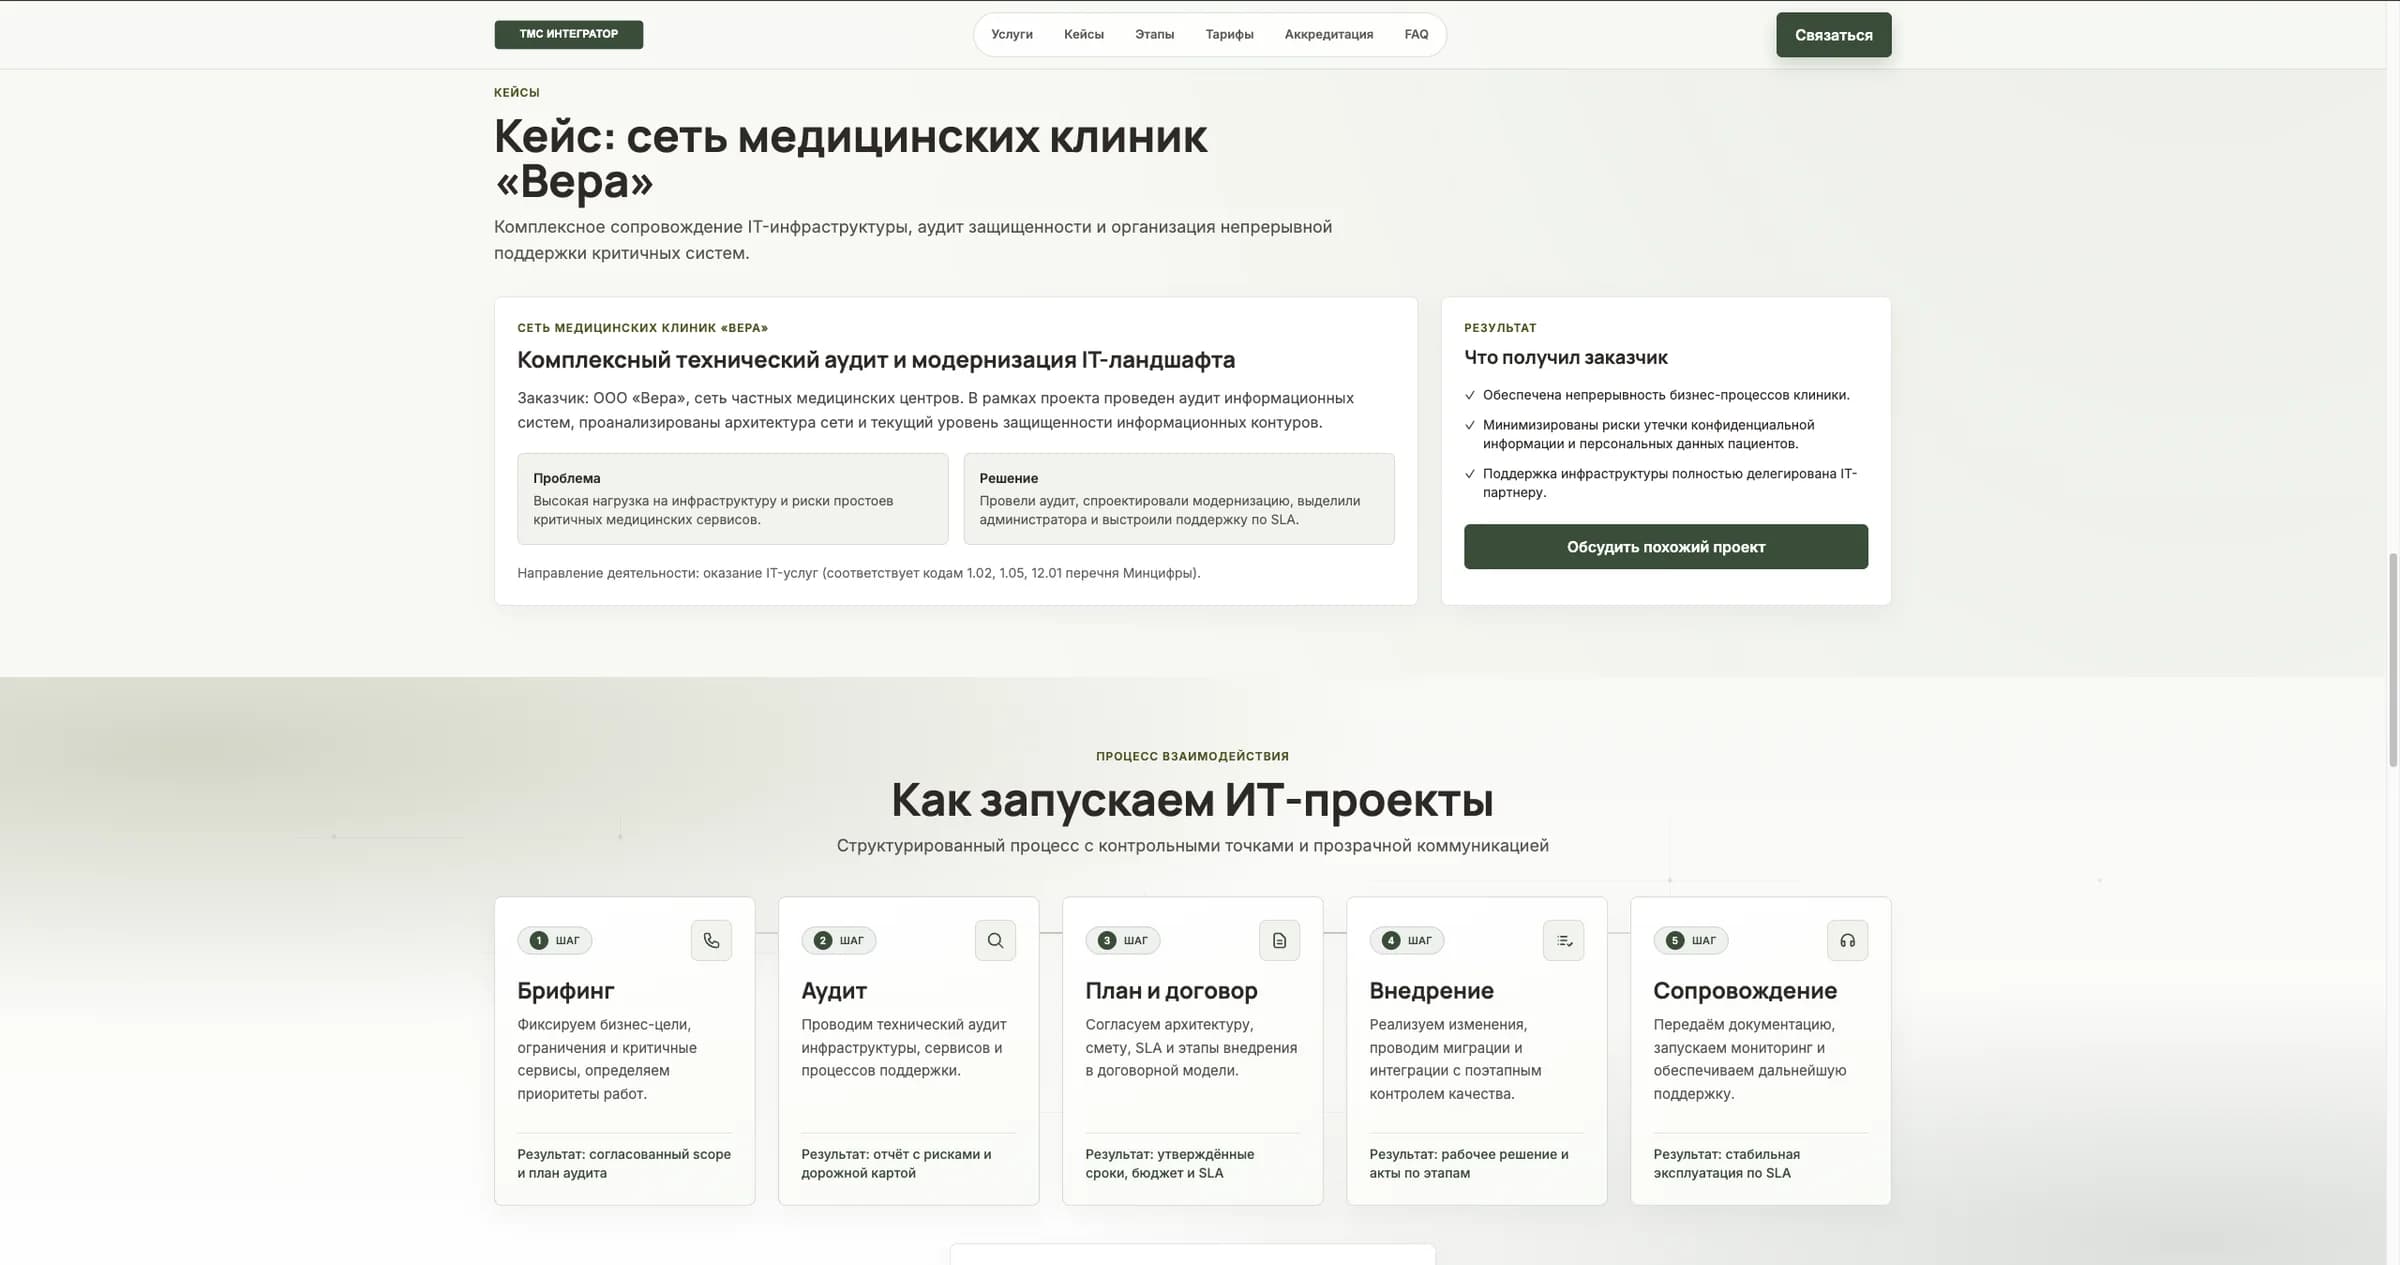Click 'Результат: отчёт с рисками и дорожной картой'
This screenshot has height=1265, width=2400.
pos(896,1163)
